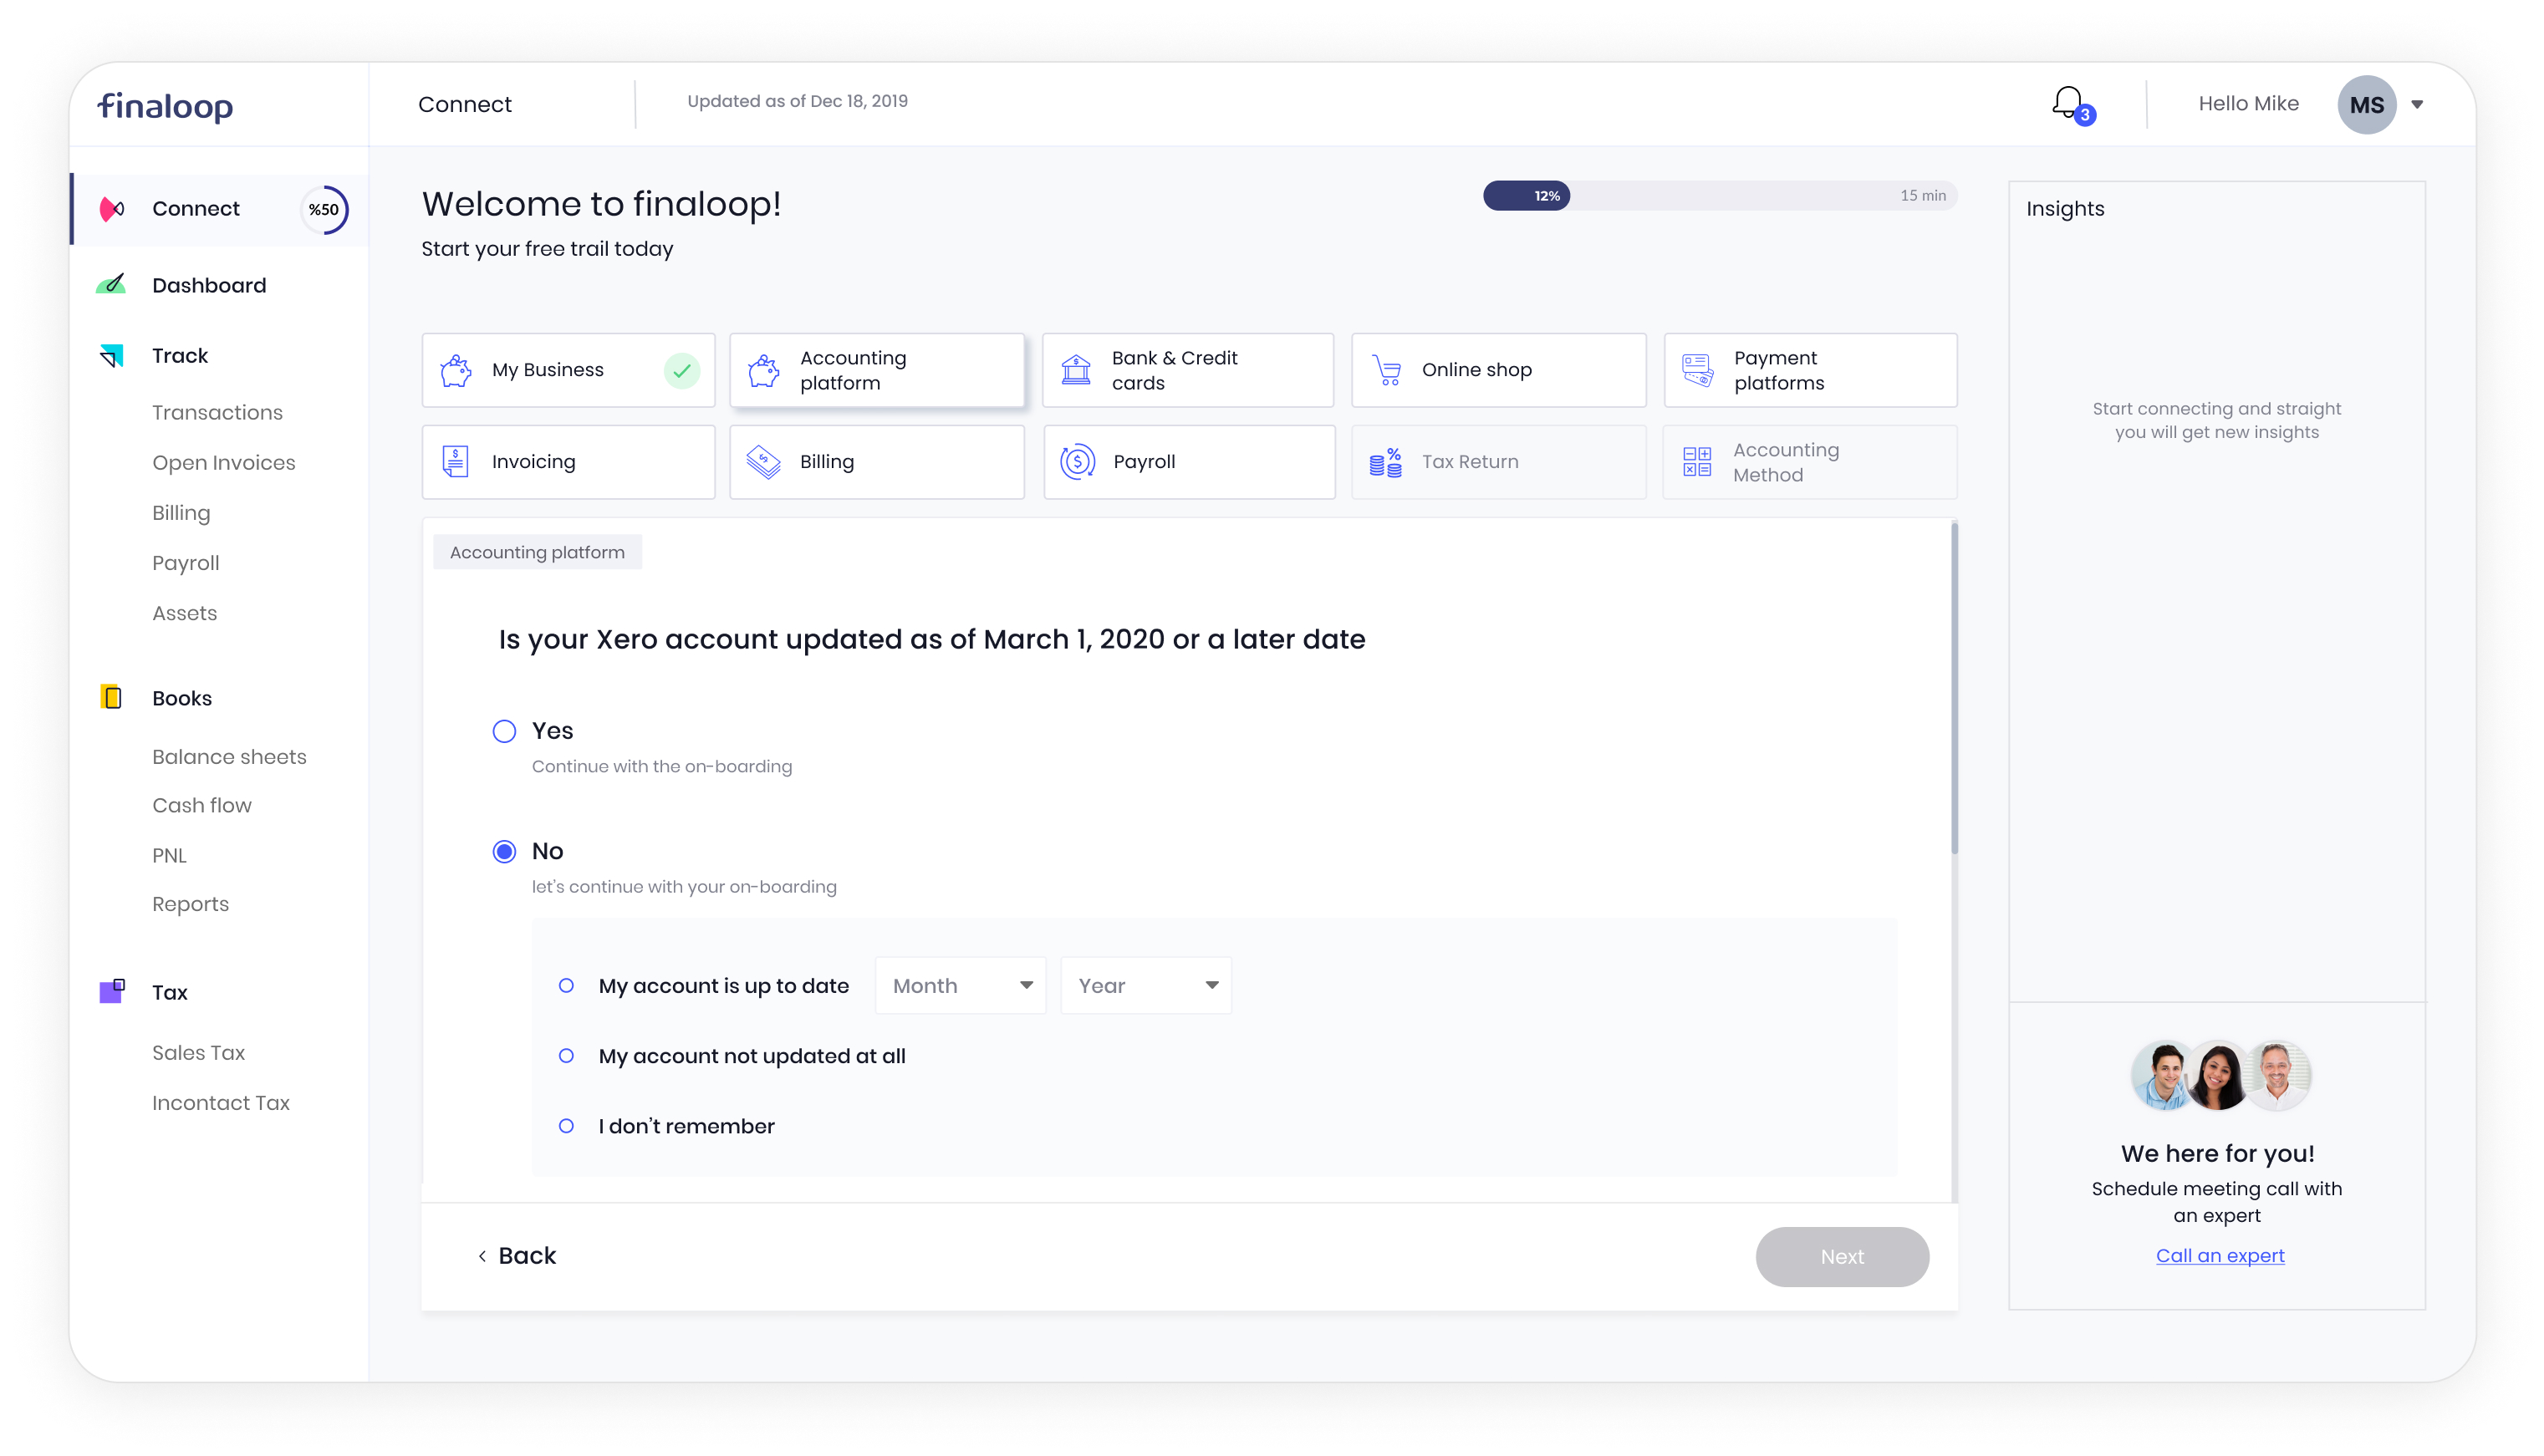Click the Billing tag icon
The height and width of the screenshot is (1456, 2544).
[x=763, y=462]
